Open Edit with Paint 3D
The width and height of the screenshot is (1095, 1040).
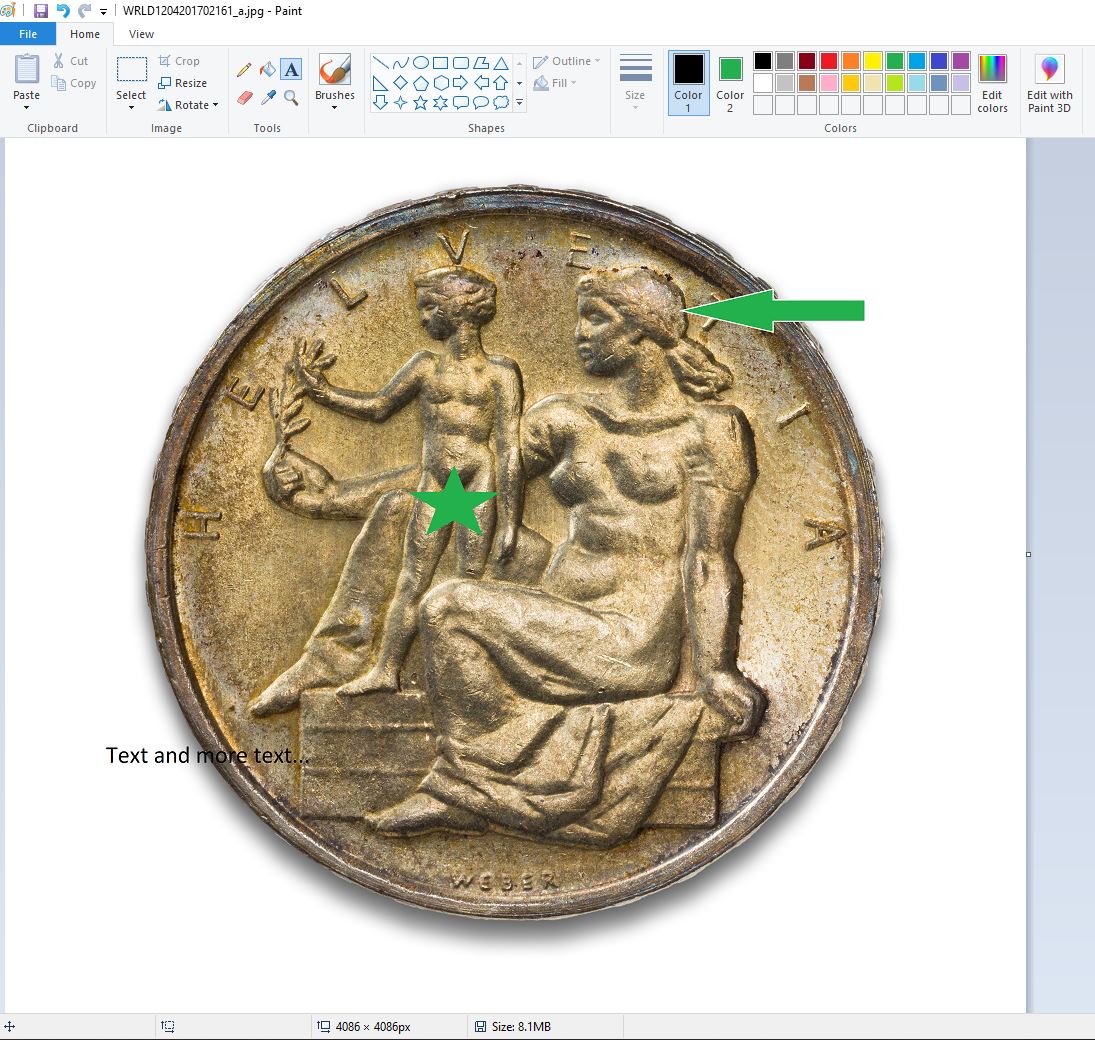click(1050, 82)
